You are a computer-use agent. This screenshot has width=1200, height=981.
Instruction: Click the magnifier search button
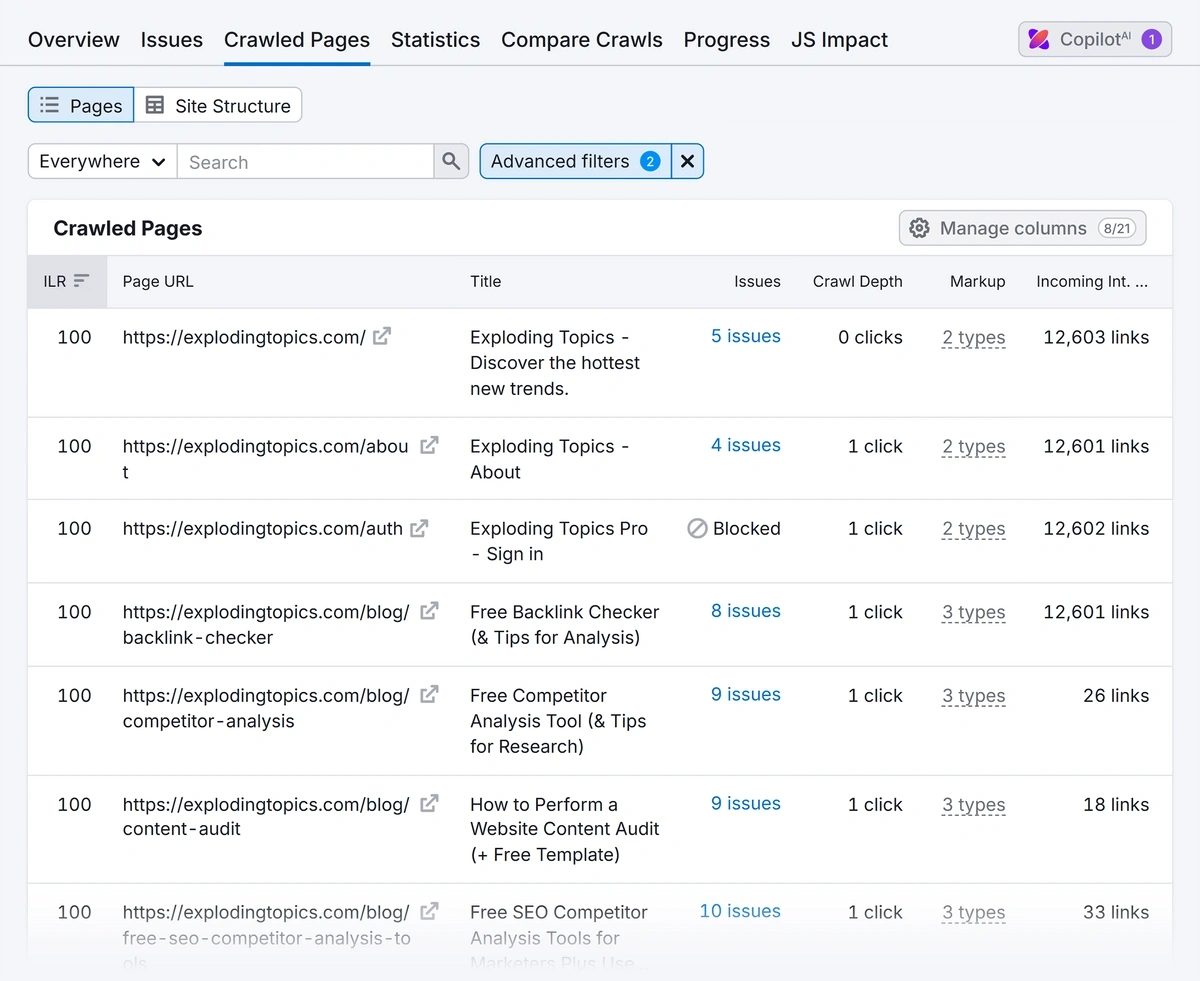(451, 161)
